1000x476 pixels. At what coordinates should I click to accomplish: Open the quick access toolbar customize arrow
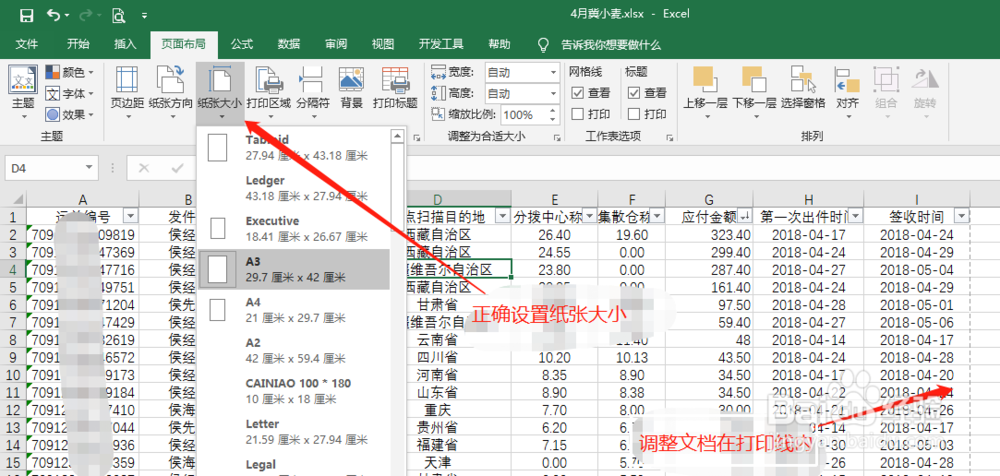(144, 15)
